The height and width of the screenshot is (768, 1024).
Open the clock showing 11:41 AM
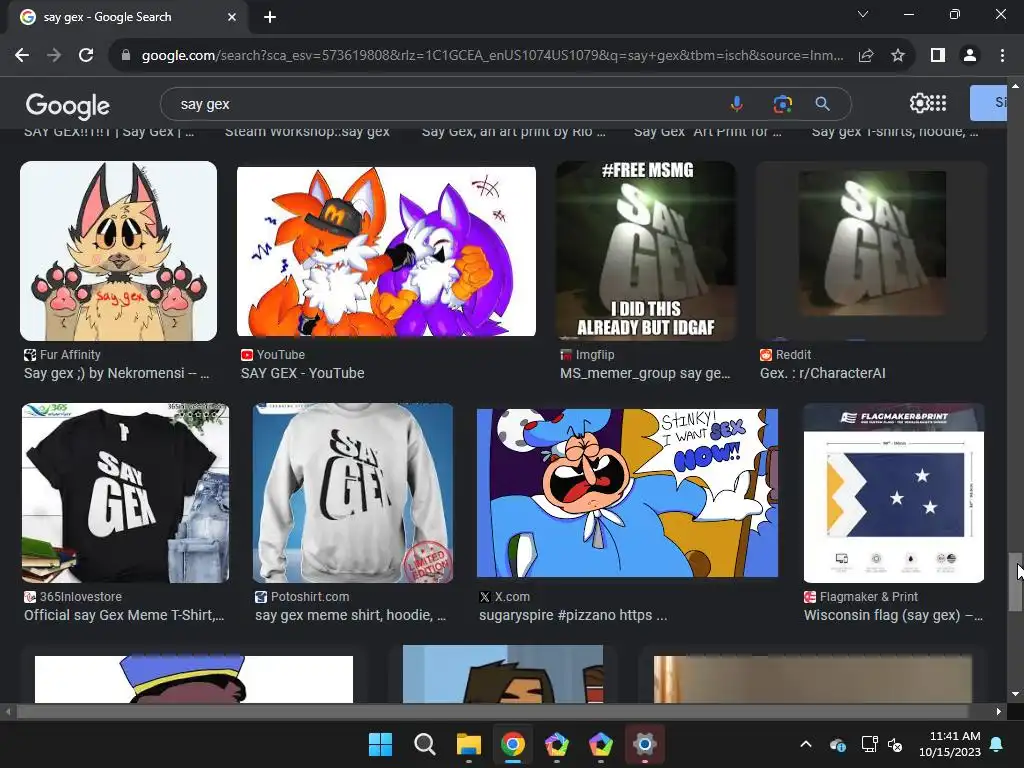tap(950, 744)
